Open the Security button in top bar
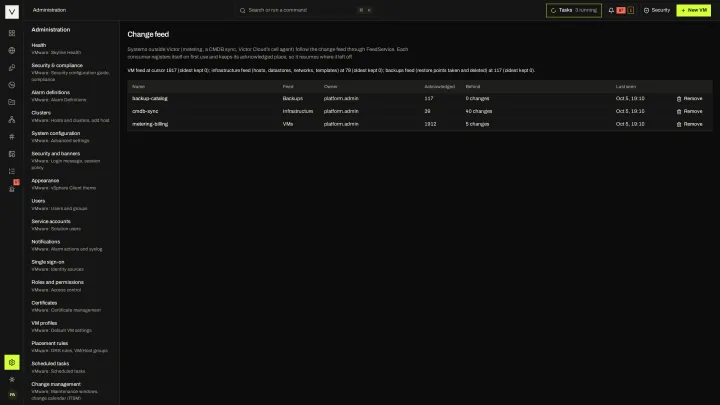 (x=657, y=10)
